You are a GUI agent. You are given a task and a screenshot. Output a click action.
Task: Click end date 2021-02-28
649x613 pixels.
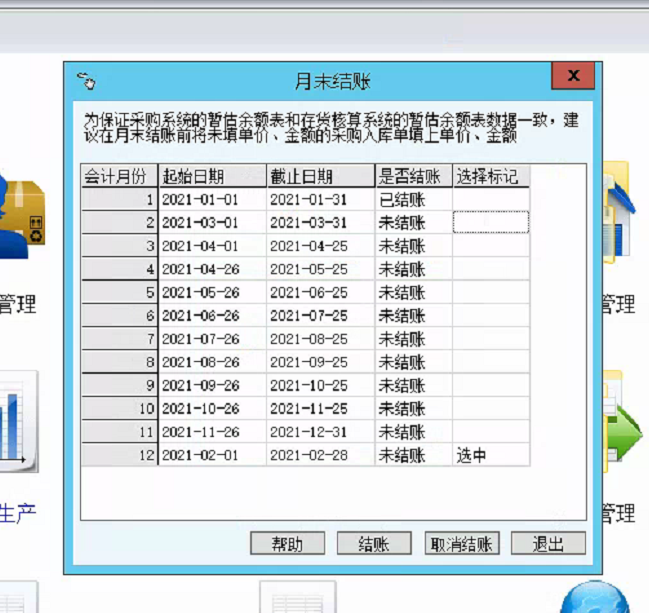321,455
